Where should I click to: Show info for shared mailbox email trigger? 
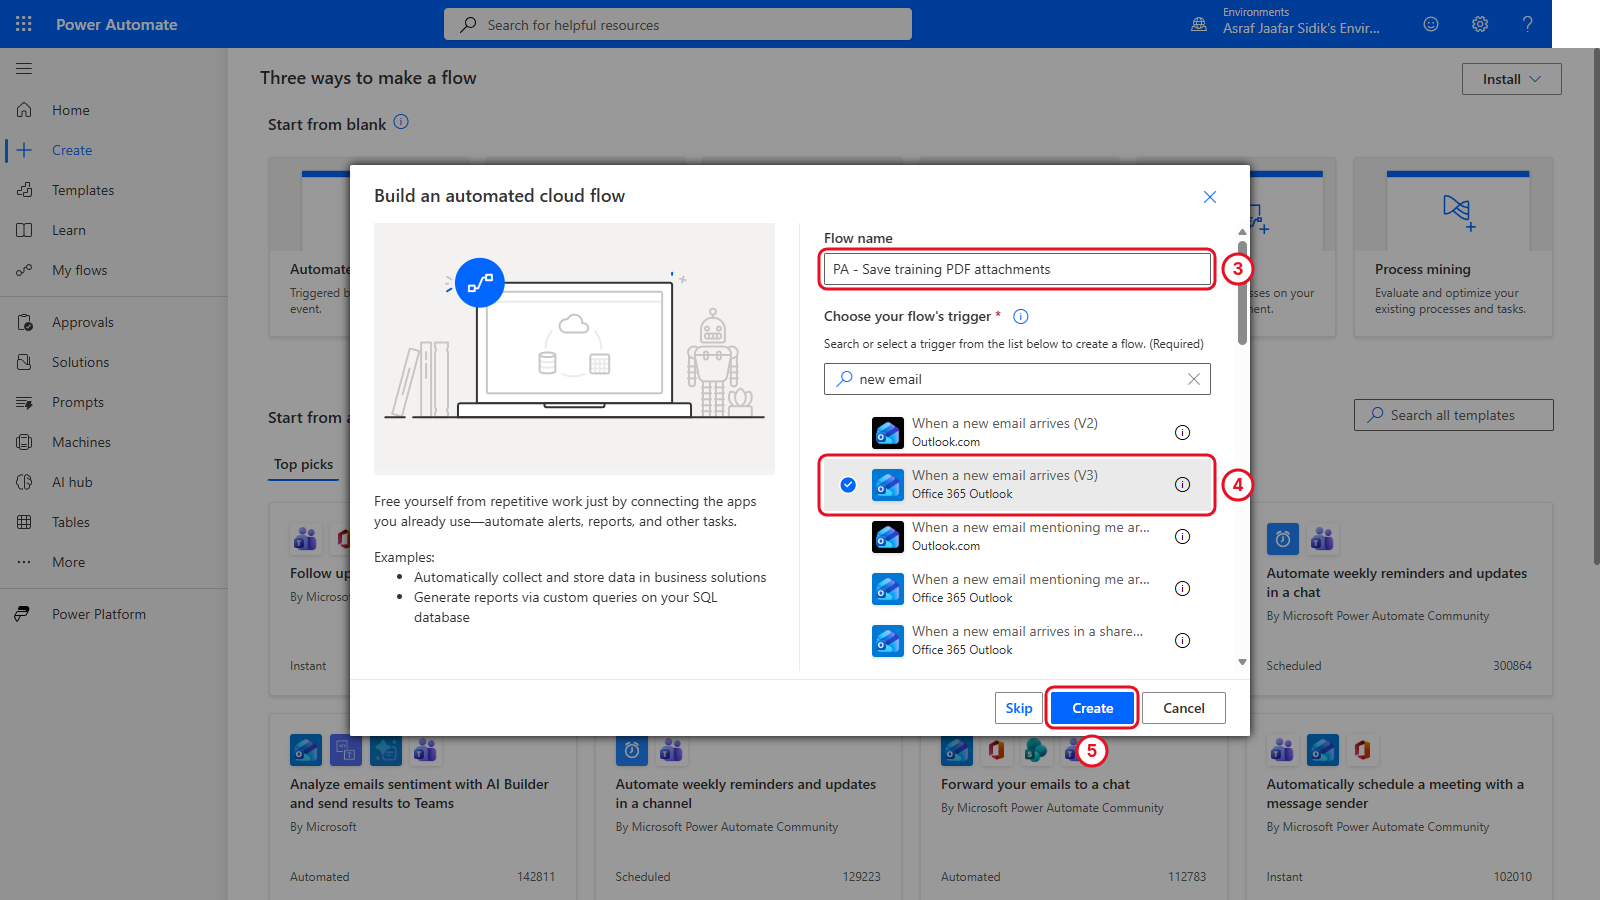coord(1182,641)
